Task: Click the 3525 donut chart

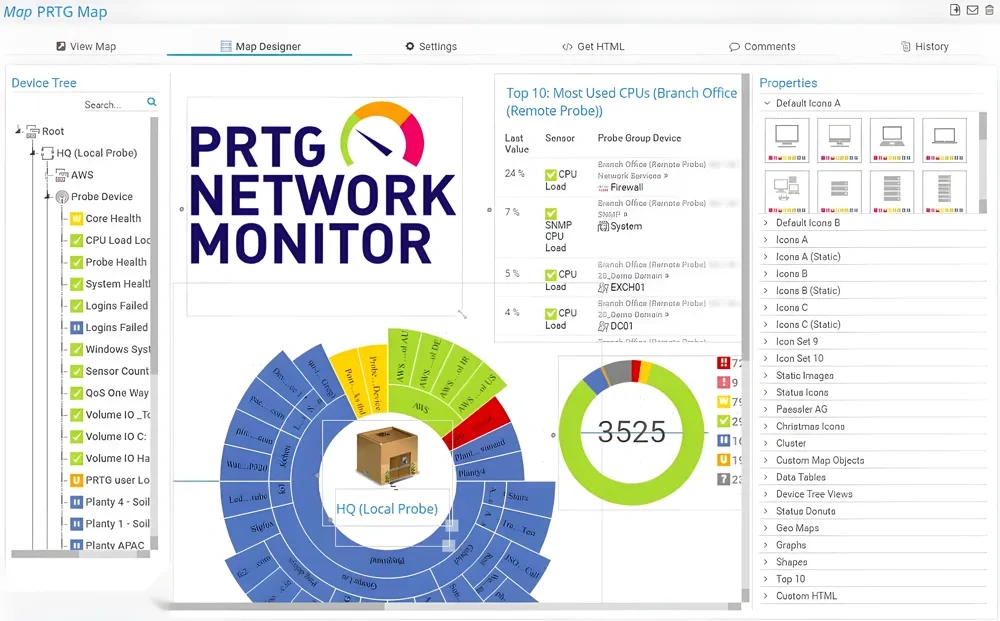Action: [631, 432]
